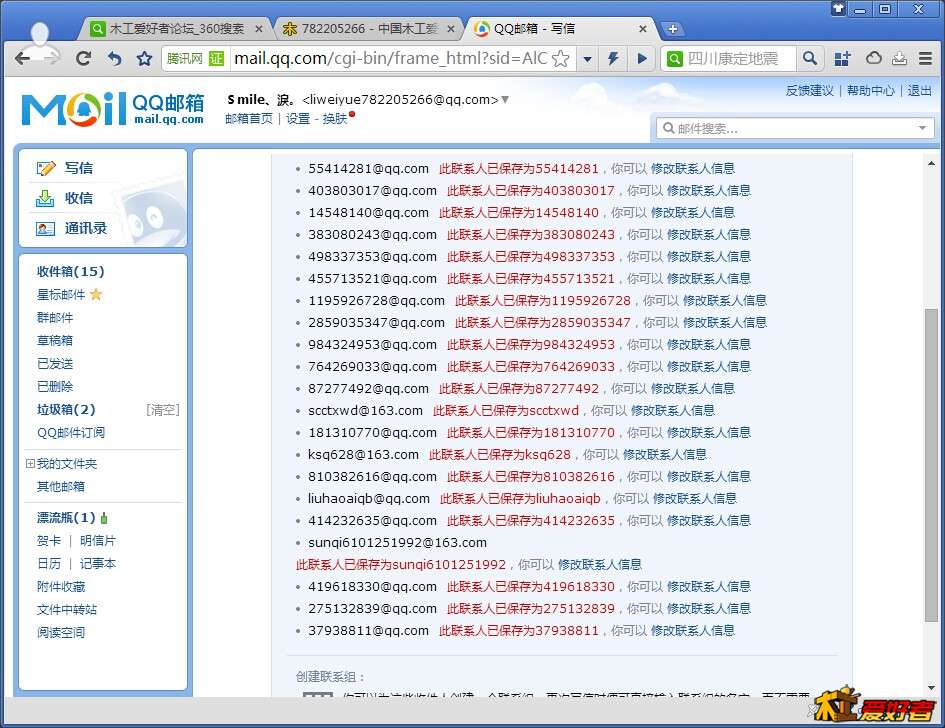
Task: Open 贺卡 link
Action: [x=49, y=541]
